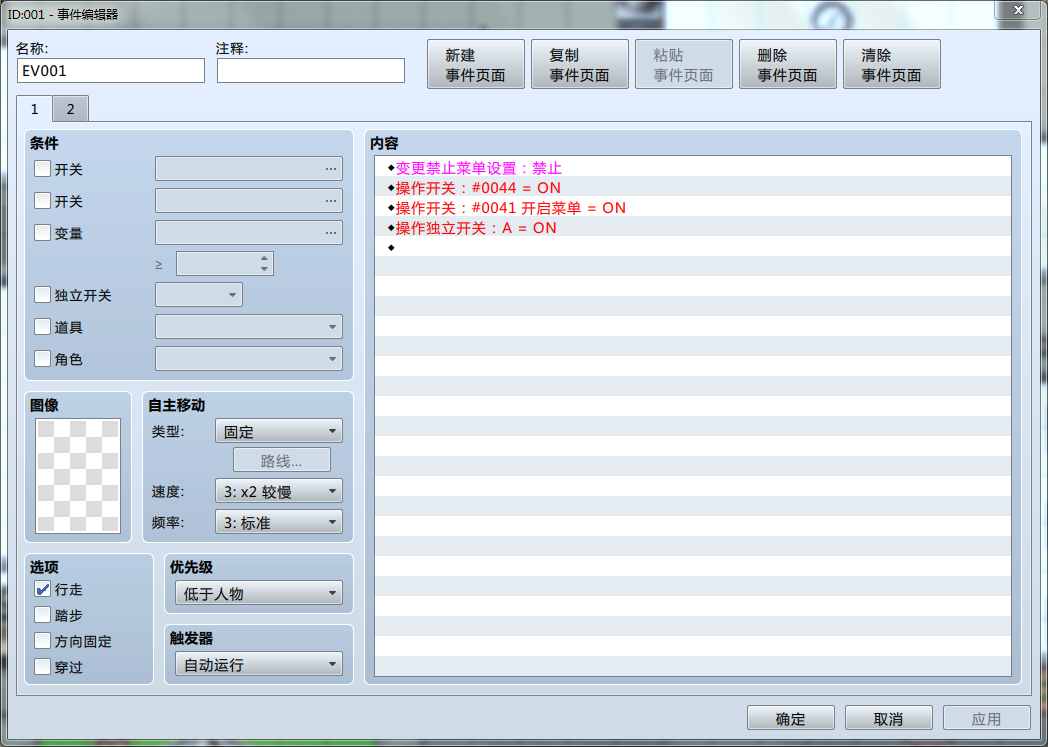Image resolution: width=1048 pixels, height=747 pixels.
Task: Increase the variable threshold spinner value
Action: click(x=265, y=258)
